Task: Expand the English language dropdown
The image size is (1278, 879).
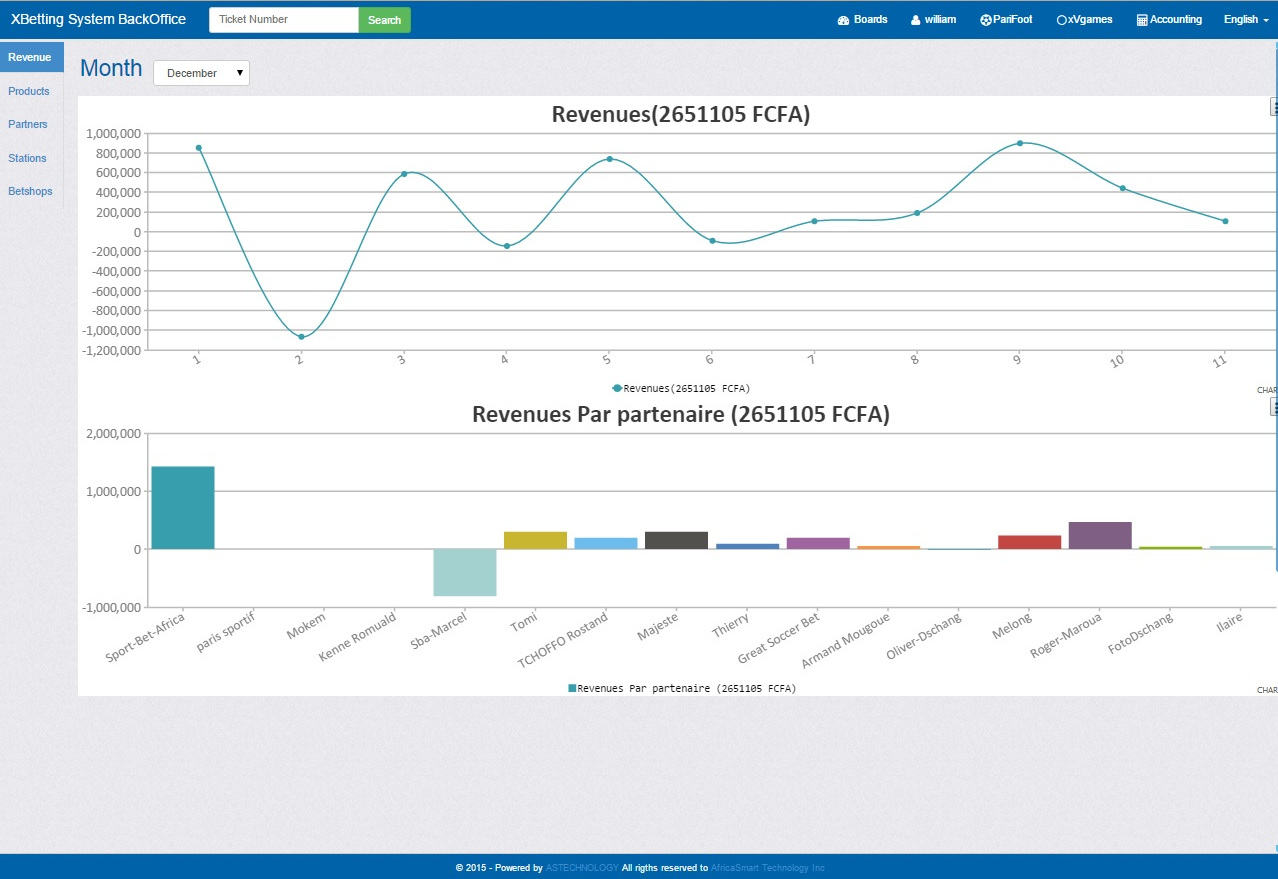Action: click(1245, 20)
